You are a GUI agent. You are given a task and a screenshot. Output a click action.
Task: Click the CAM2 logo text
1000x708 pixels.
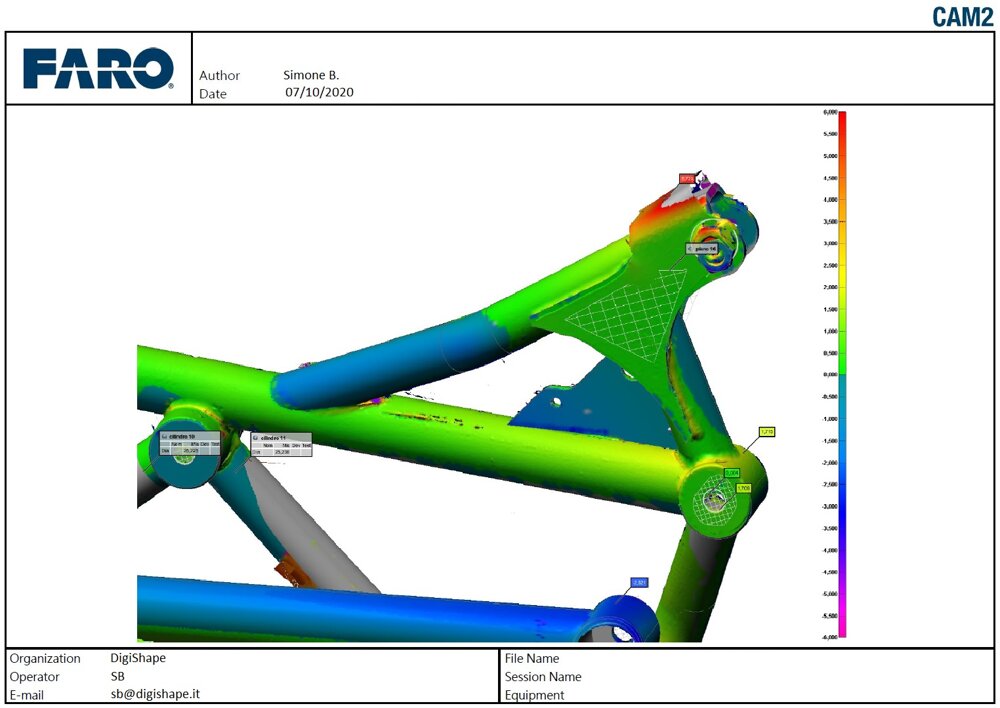(x=962, y=17)
